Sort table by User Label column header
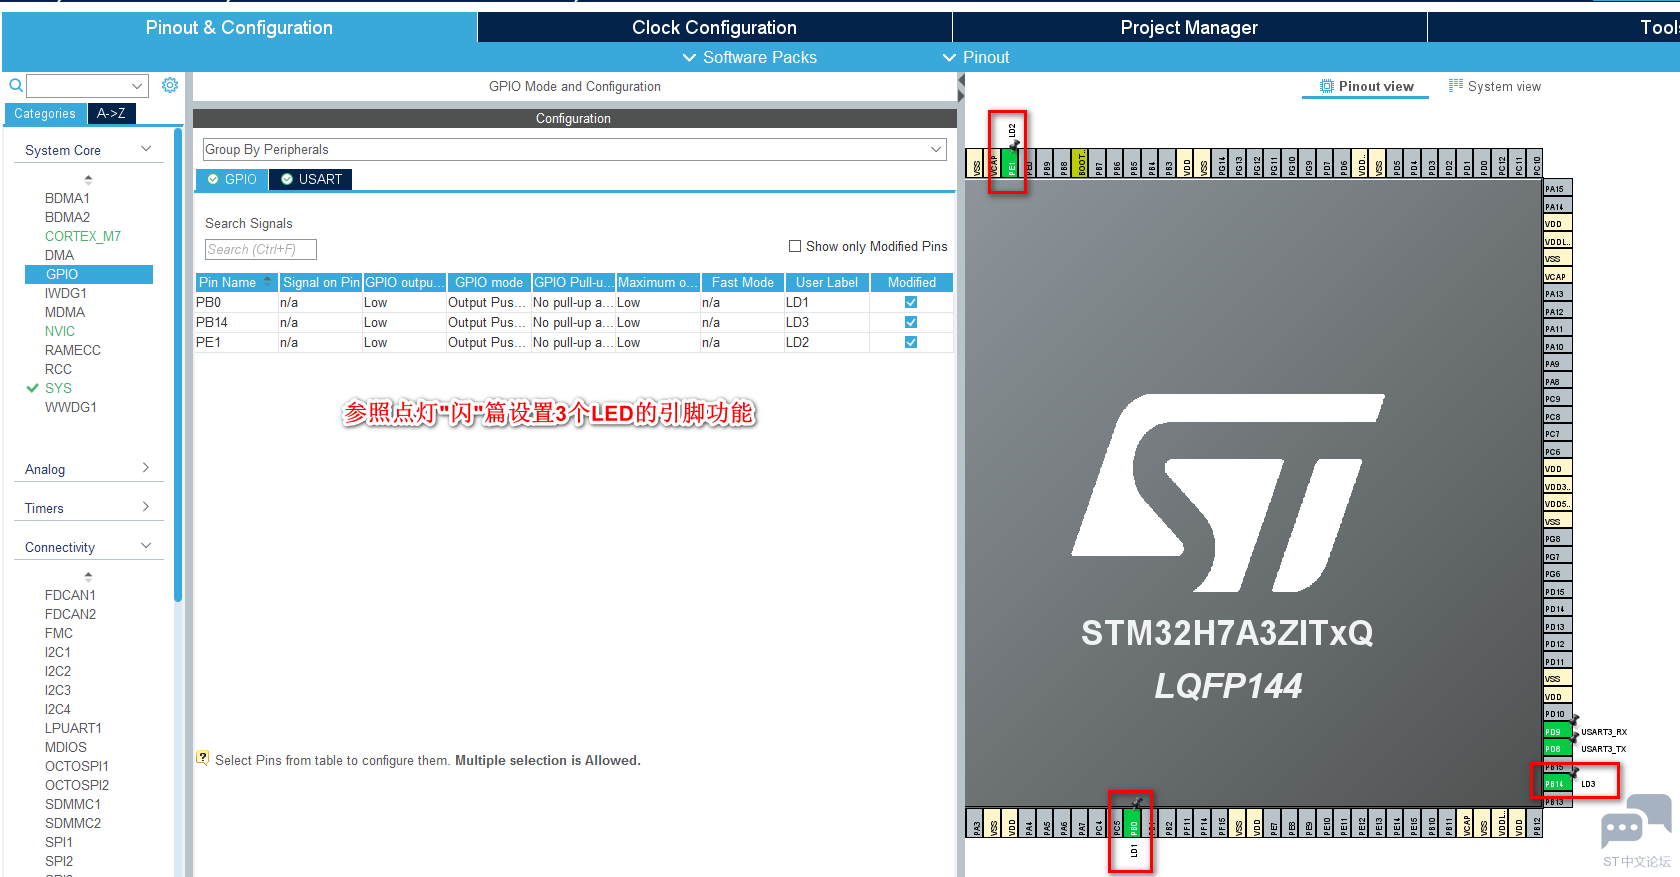 (827, 282)
